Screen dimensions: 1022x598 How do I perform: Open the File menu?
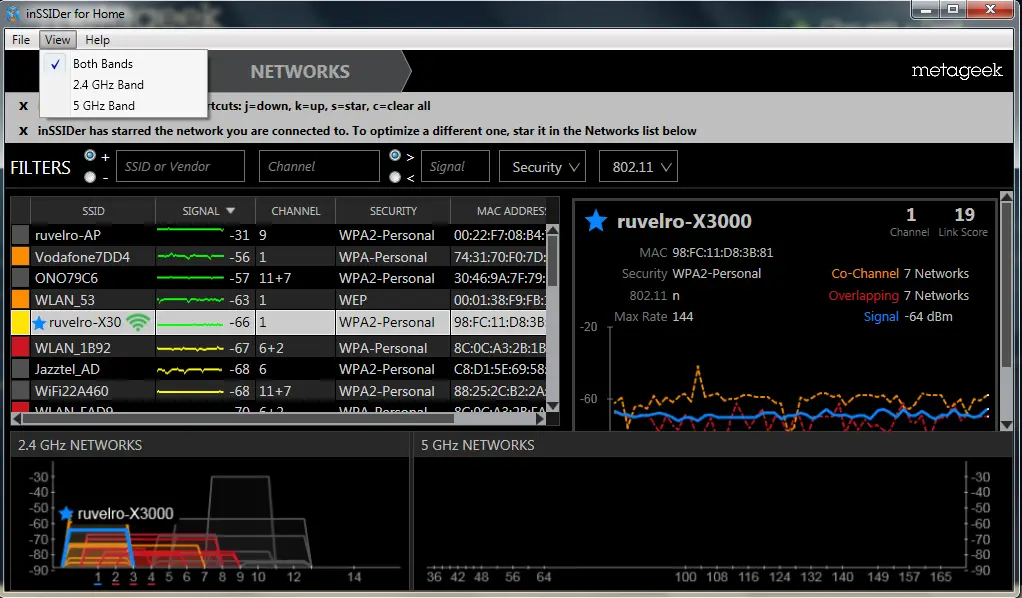tap(21, 40)
